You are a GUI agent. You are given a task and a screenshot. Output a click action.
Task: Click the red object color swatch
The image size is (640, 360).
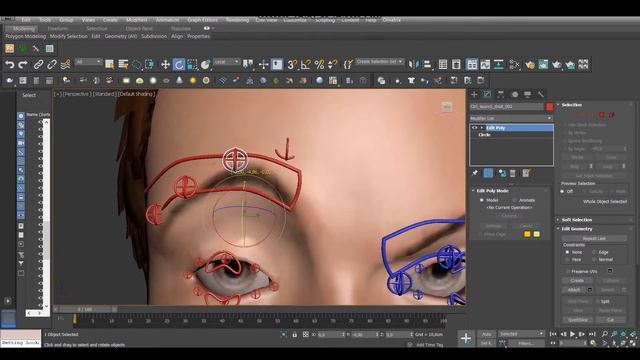click(x=549, y=107)
